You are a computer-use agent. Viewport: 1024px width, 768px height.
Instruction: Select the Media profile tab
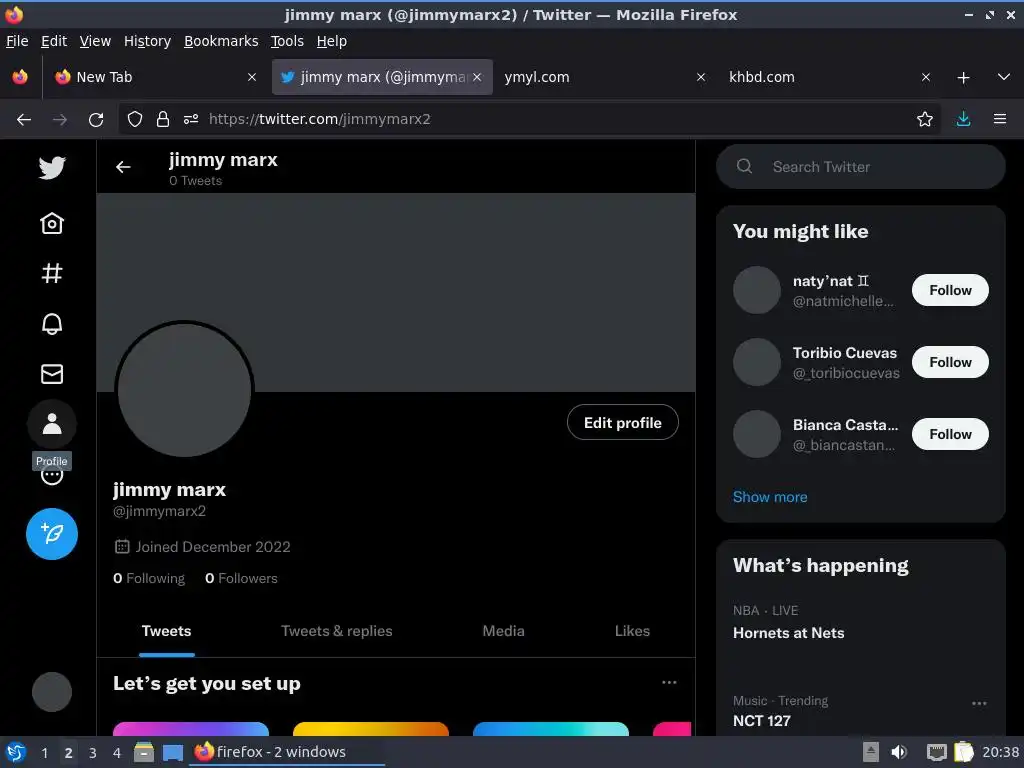(x=503, y=631)
